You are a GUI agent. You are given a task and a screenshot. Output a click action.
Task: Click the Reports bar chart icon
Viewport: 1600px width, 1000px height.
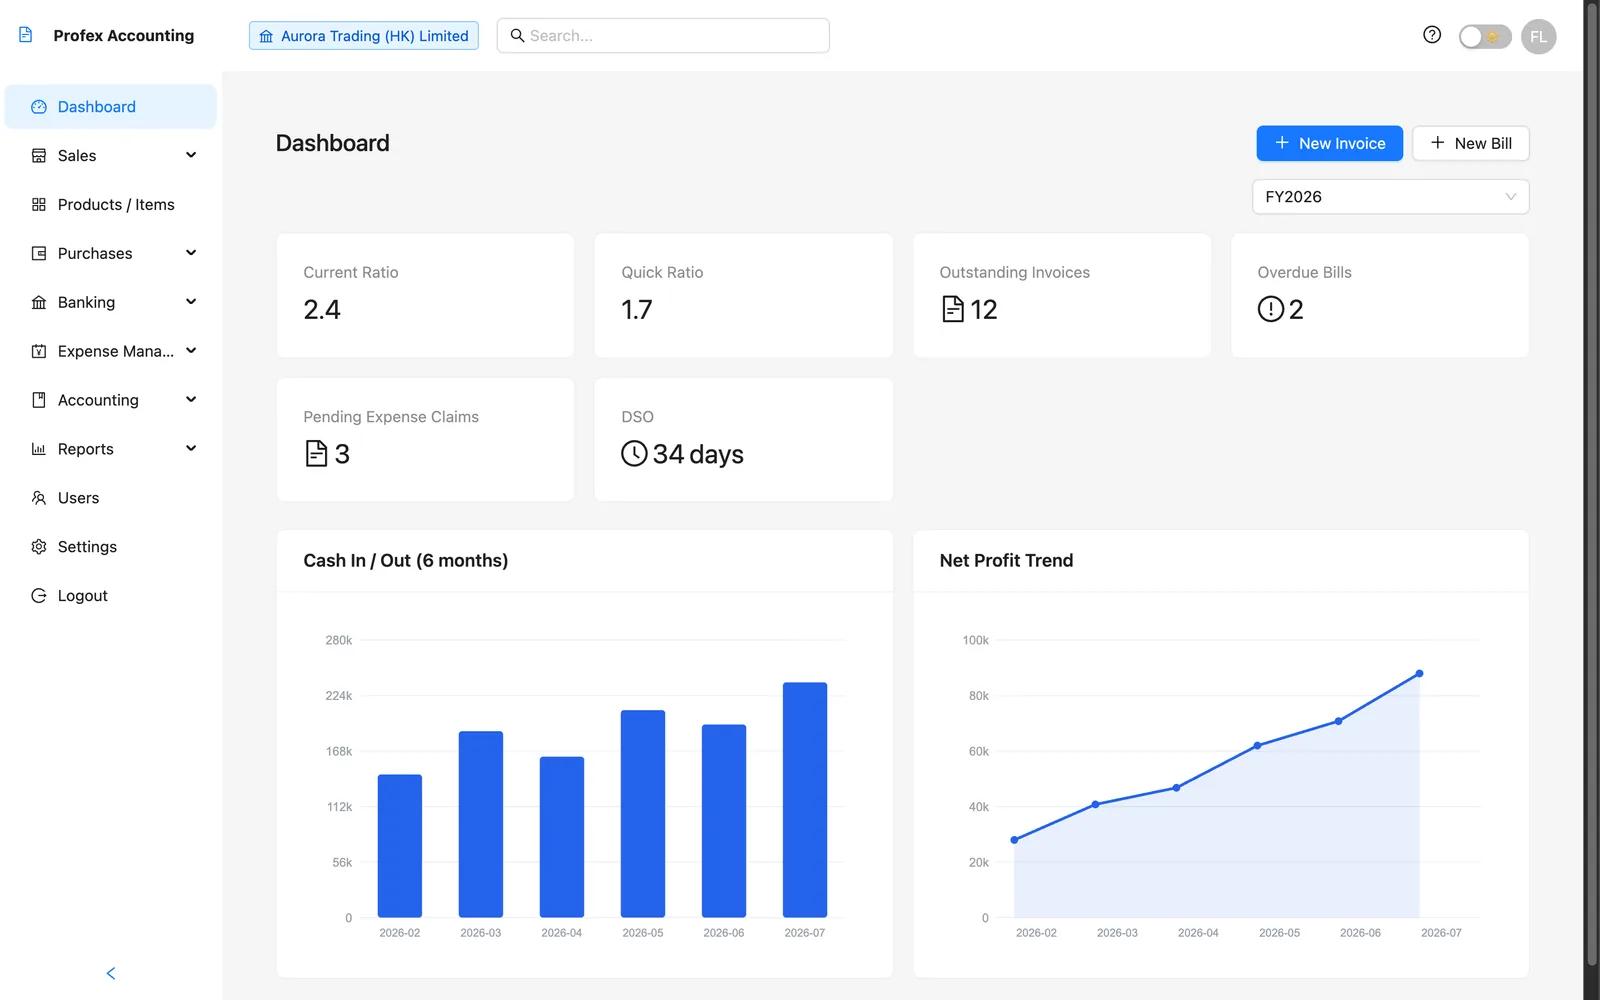click(x=39, y=449)
